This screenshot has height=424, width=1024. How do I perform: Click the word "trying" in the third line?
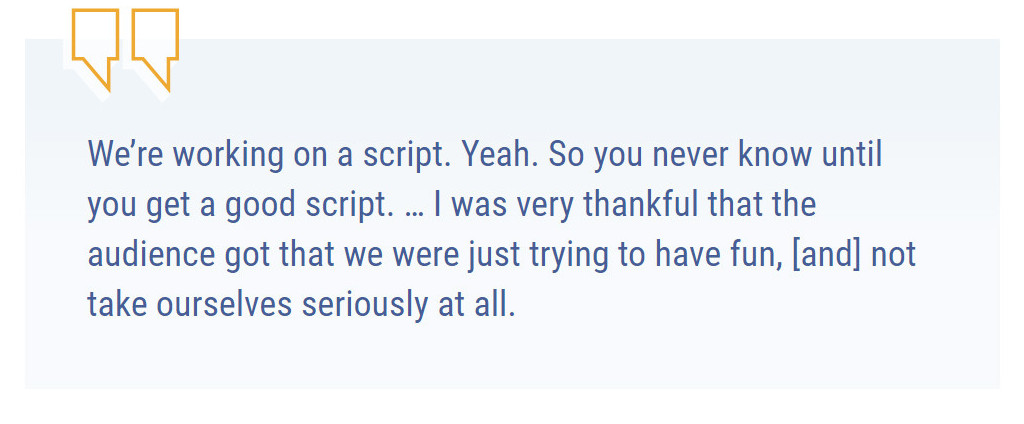coord(566,254)
